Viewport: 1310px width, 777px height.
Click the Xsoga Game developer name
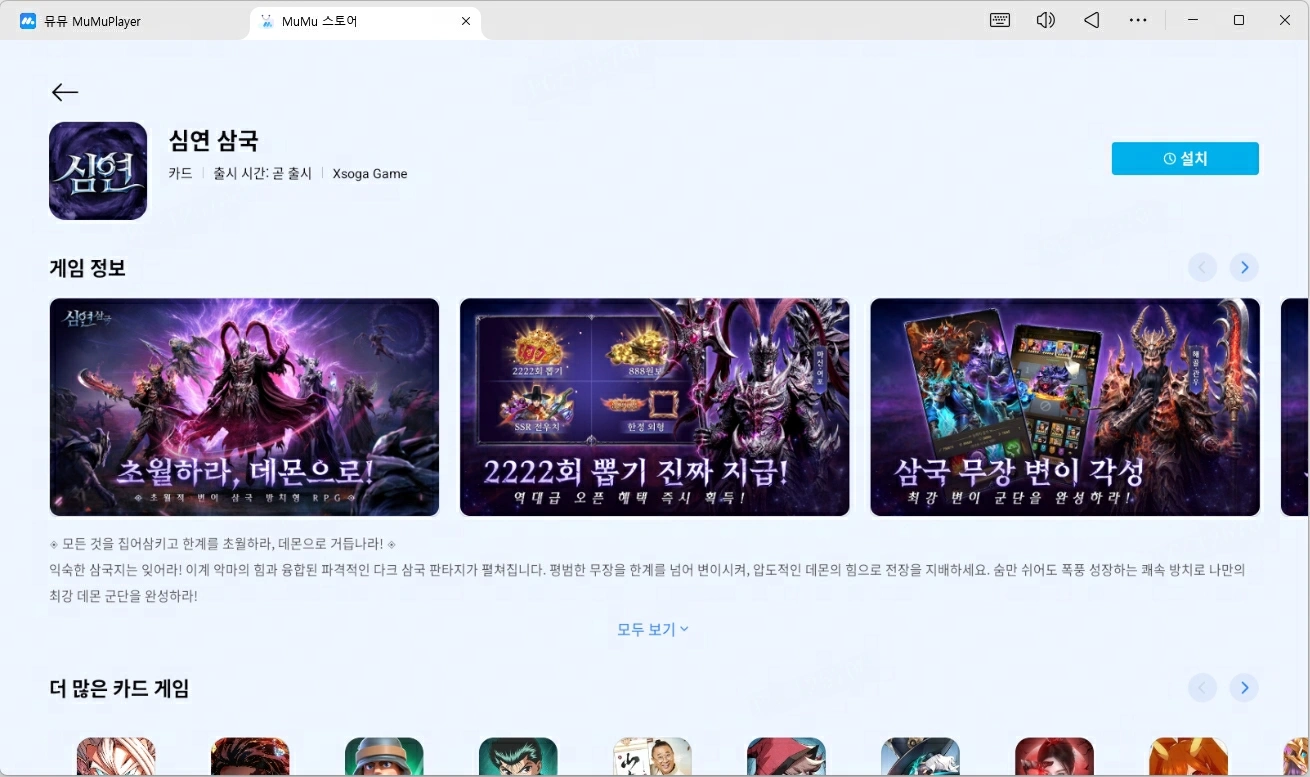370,173
